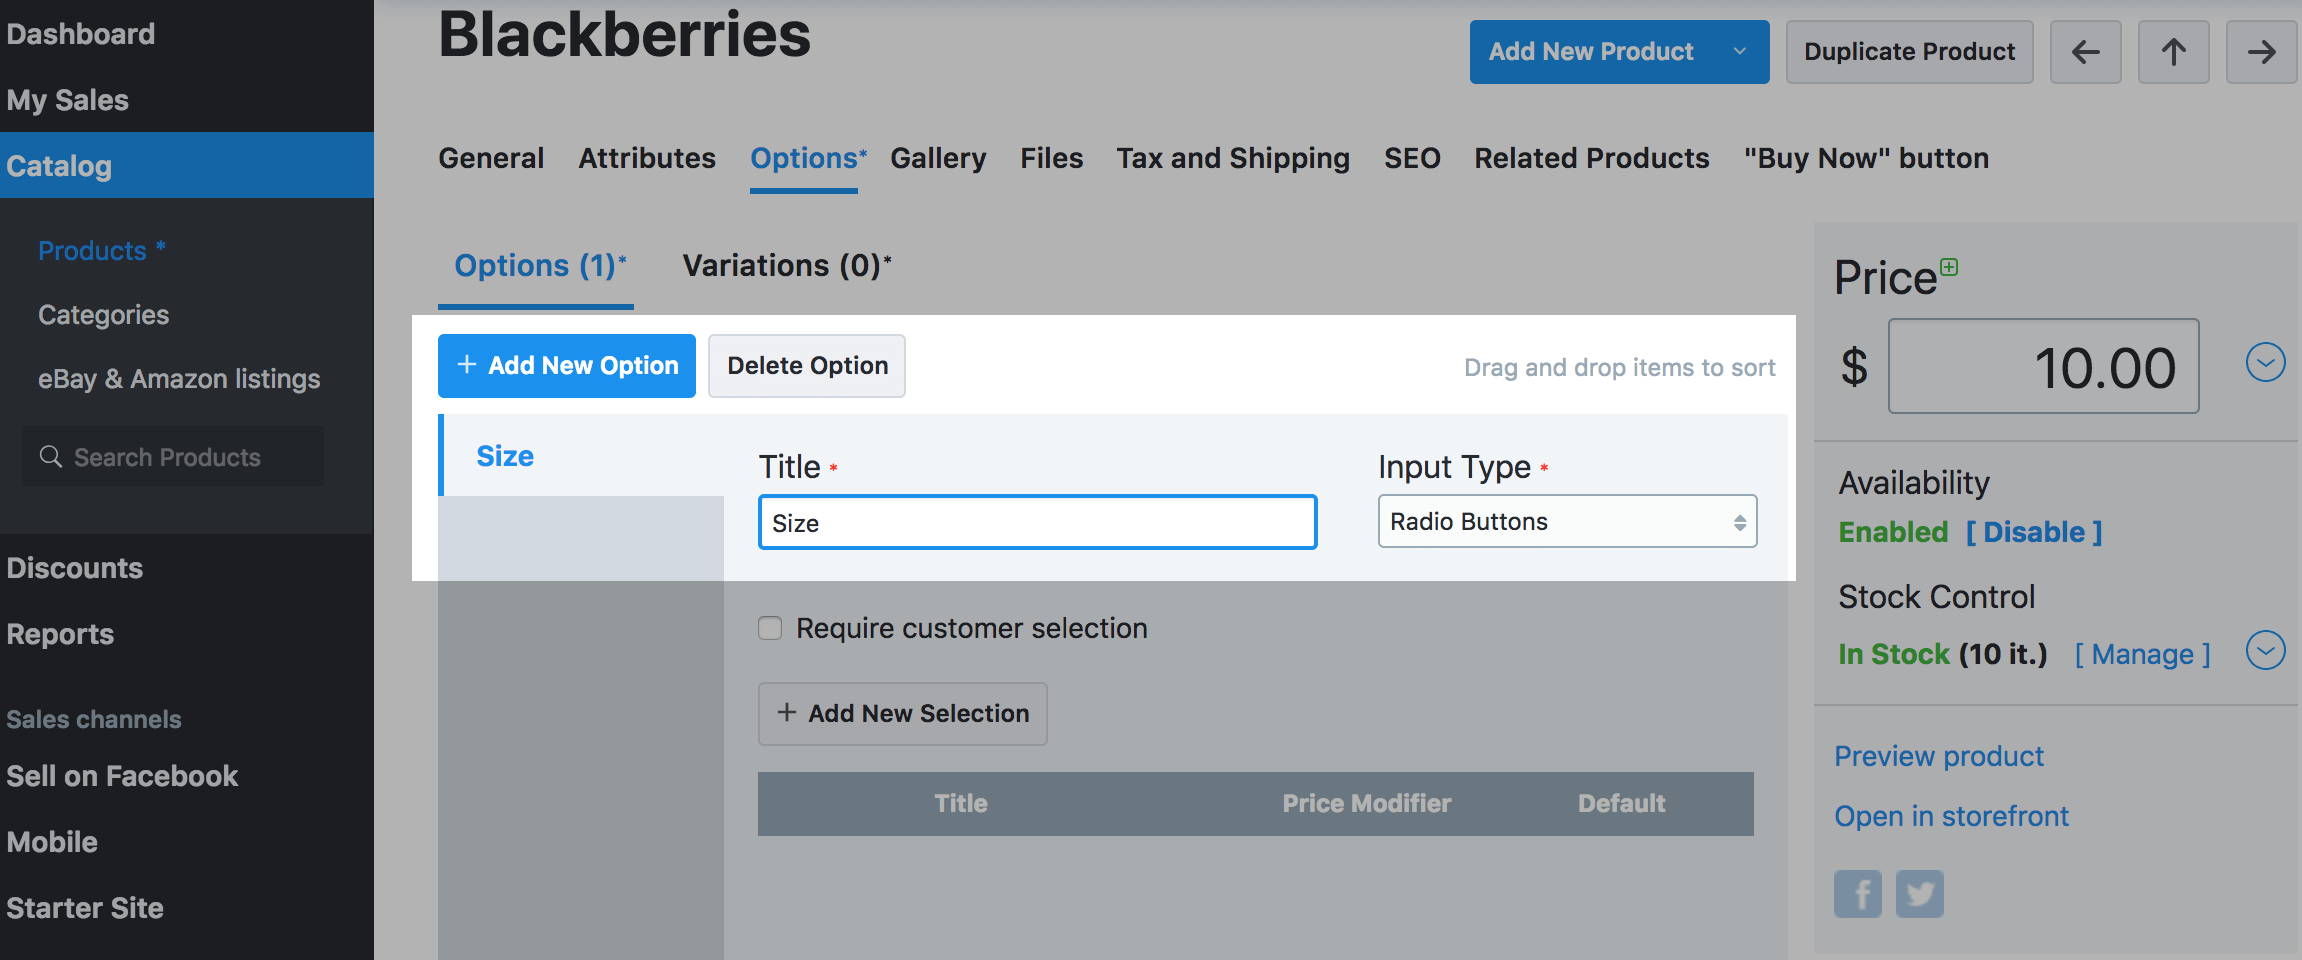This screenshot has height=960, width=2302.
Task: Open the Input Type Radio Buttons dropdown
Action: tap(1567, 521)
